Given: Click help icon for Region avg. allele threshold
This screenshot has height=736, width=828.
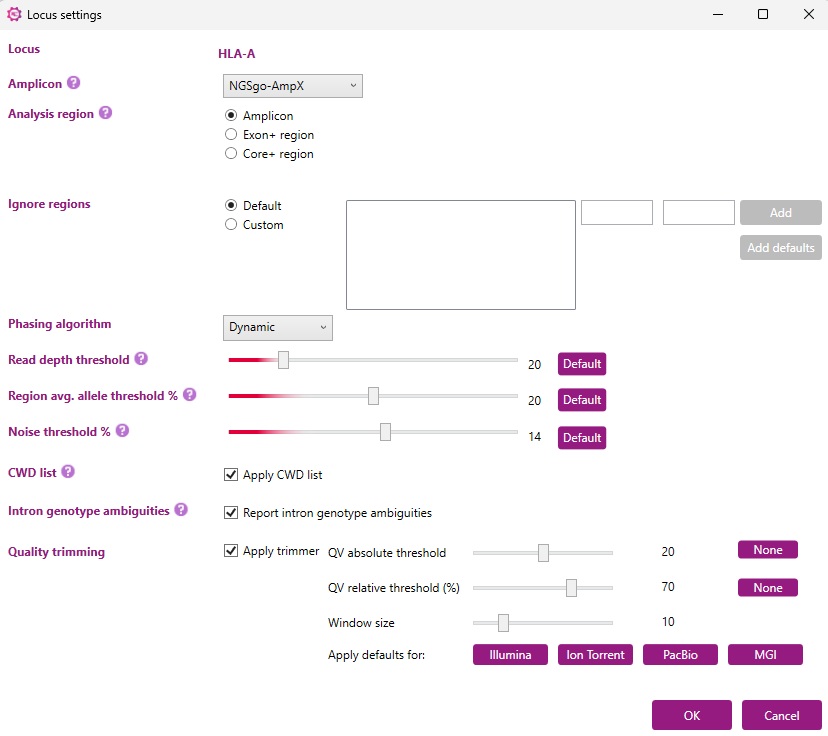Looking at the screenshot, I should (189, 395).
